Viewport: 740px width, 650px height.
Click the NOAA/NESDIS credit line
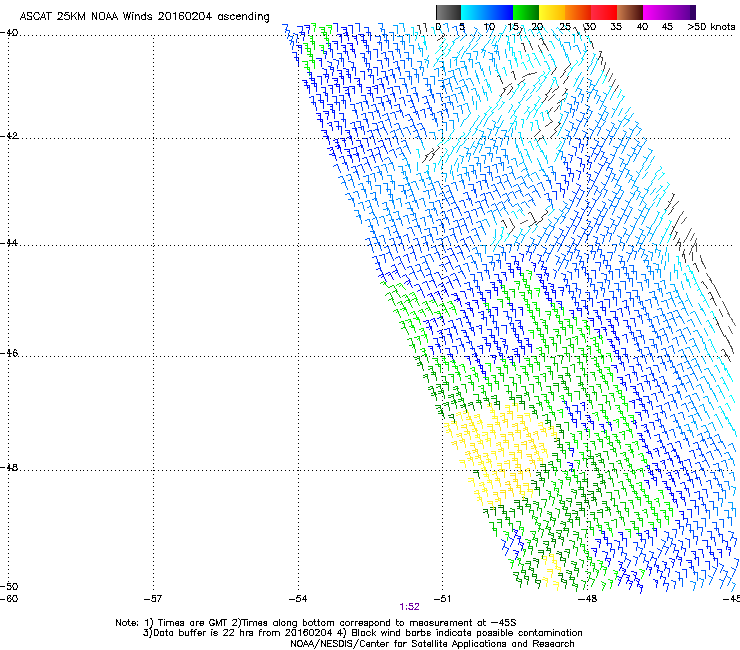pos(432,644)
